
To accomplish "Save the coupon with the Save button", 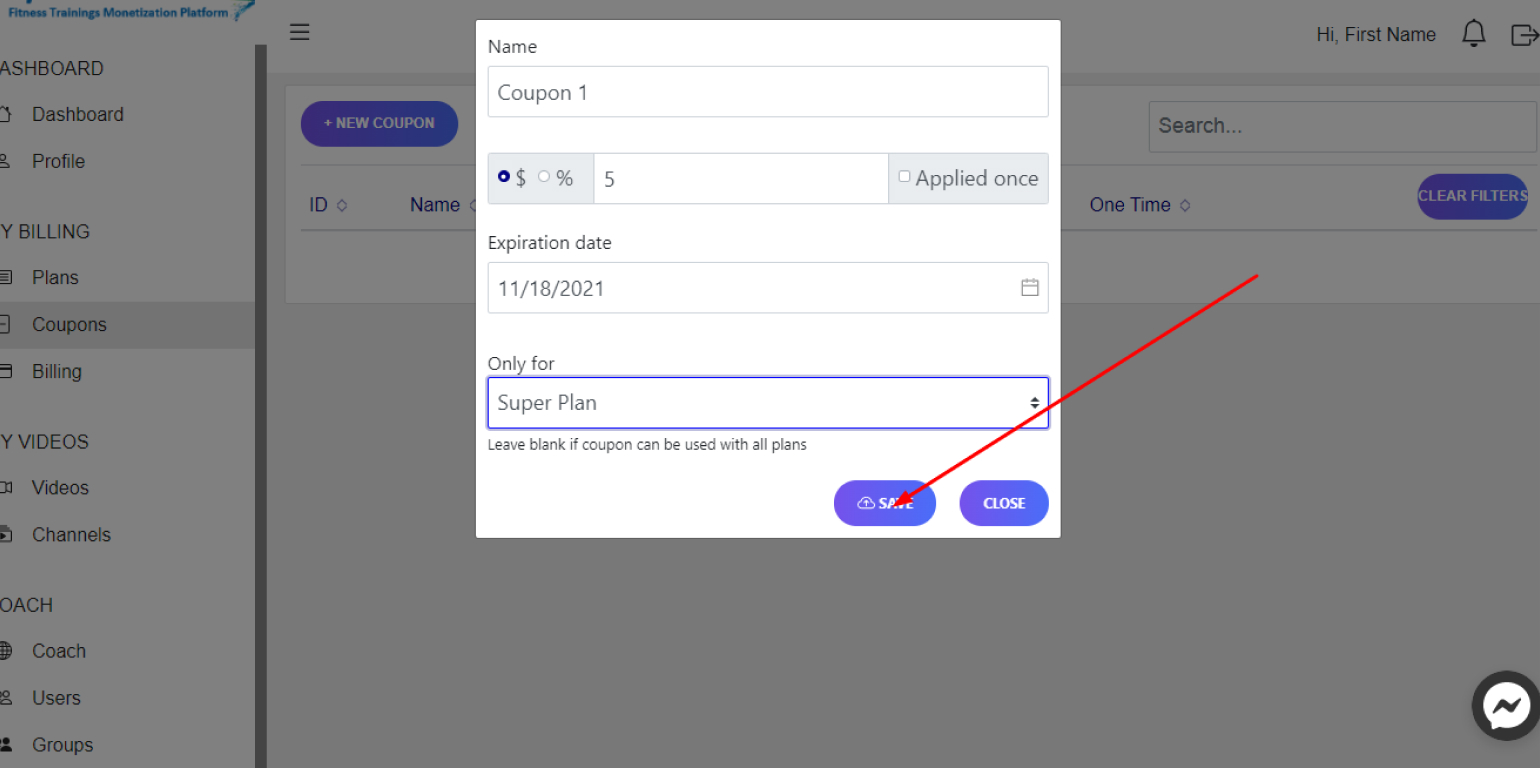I will (885, 503).
